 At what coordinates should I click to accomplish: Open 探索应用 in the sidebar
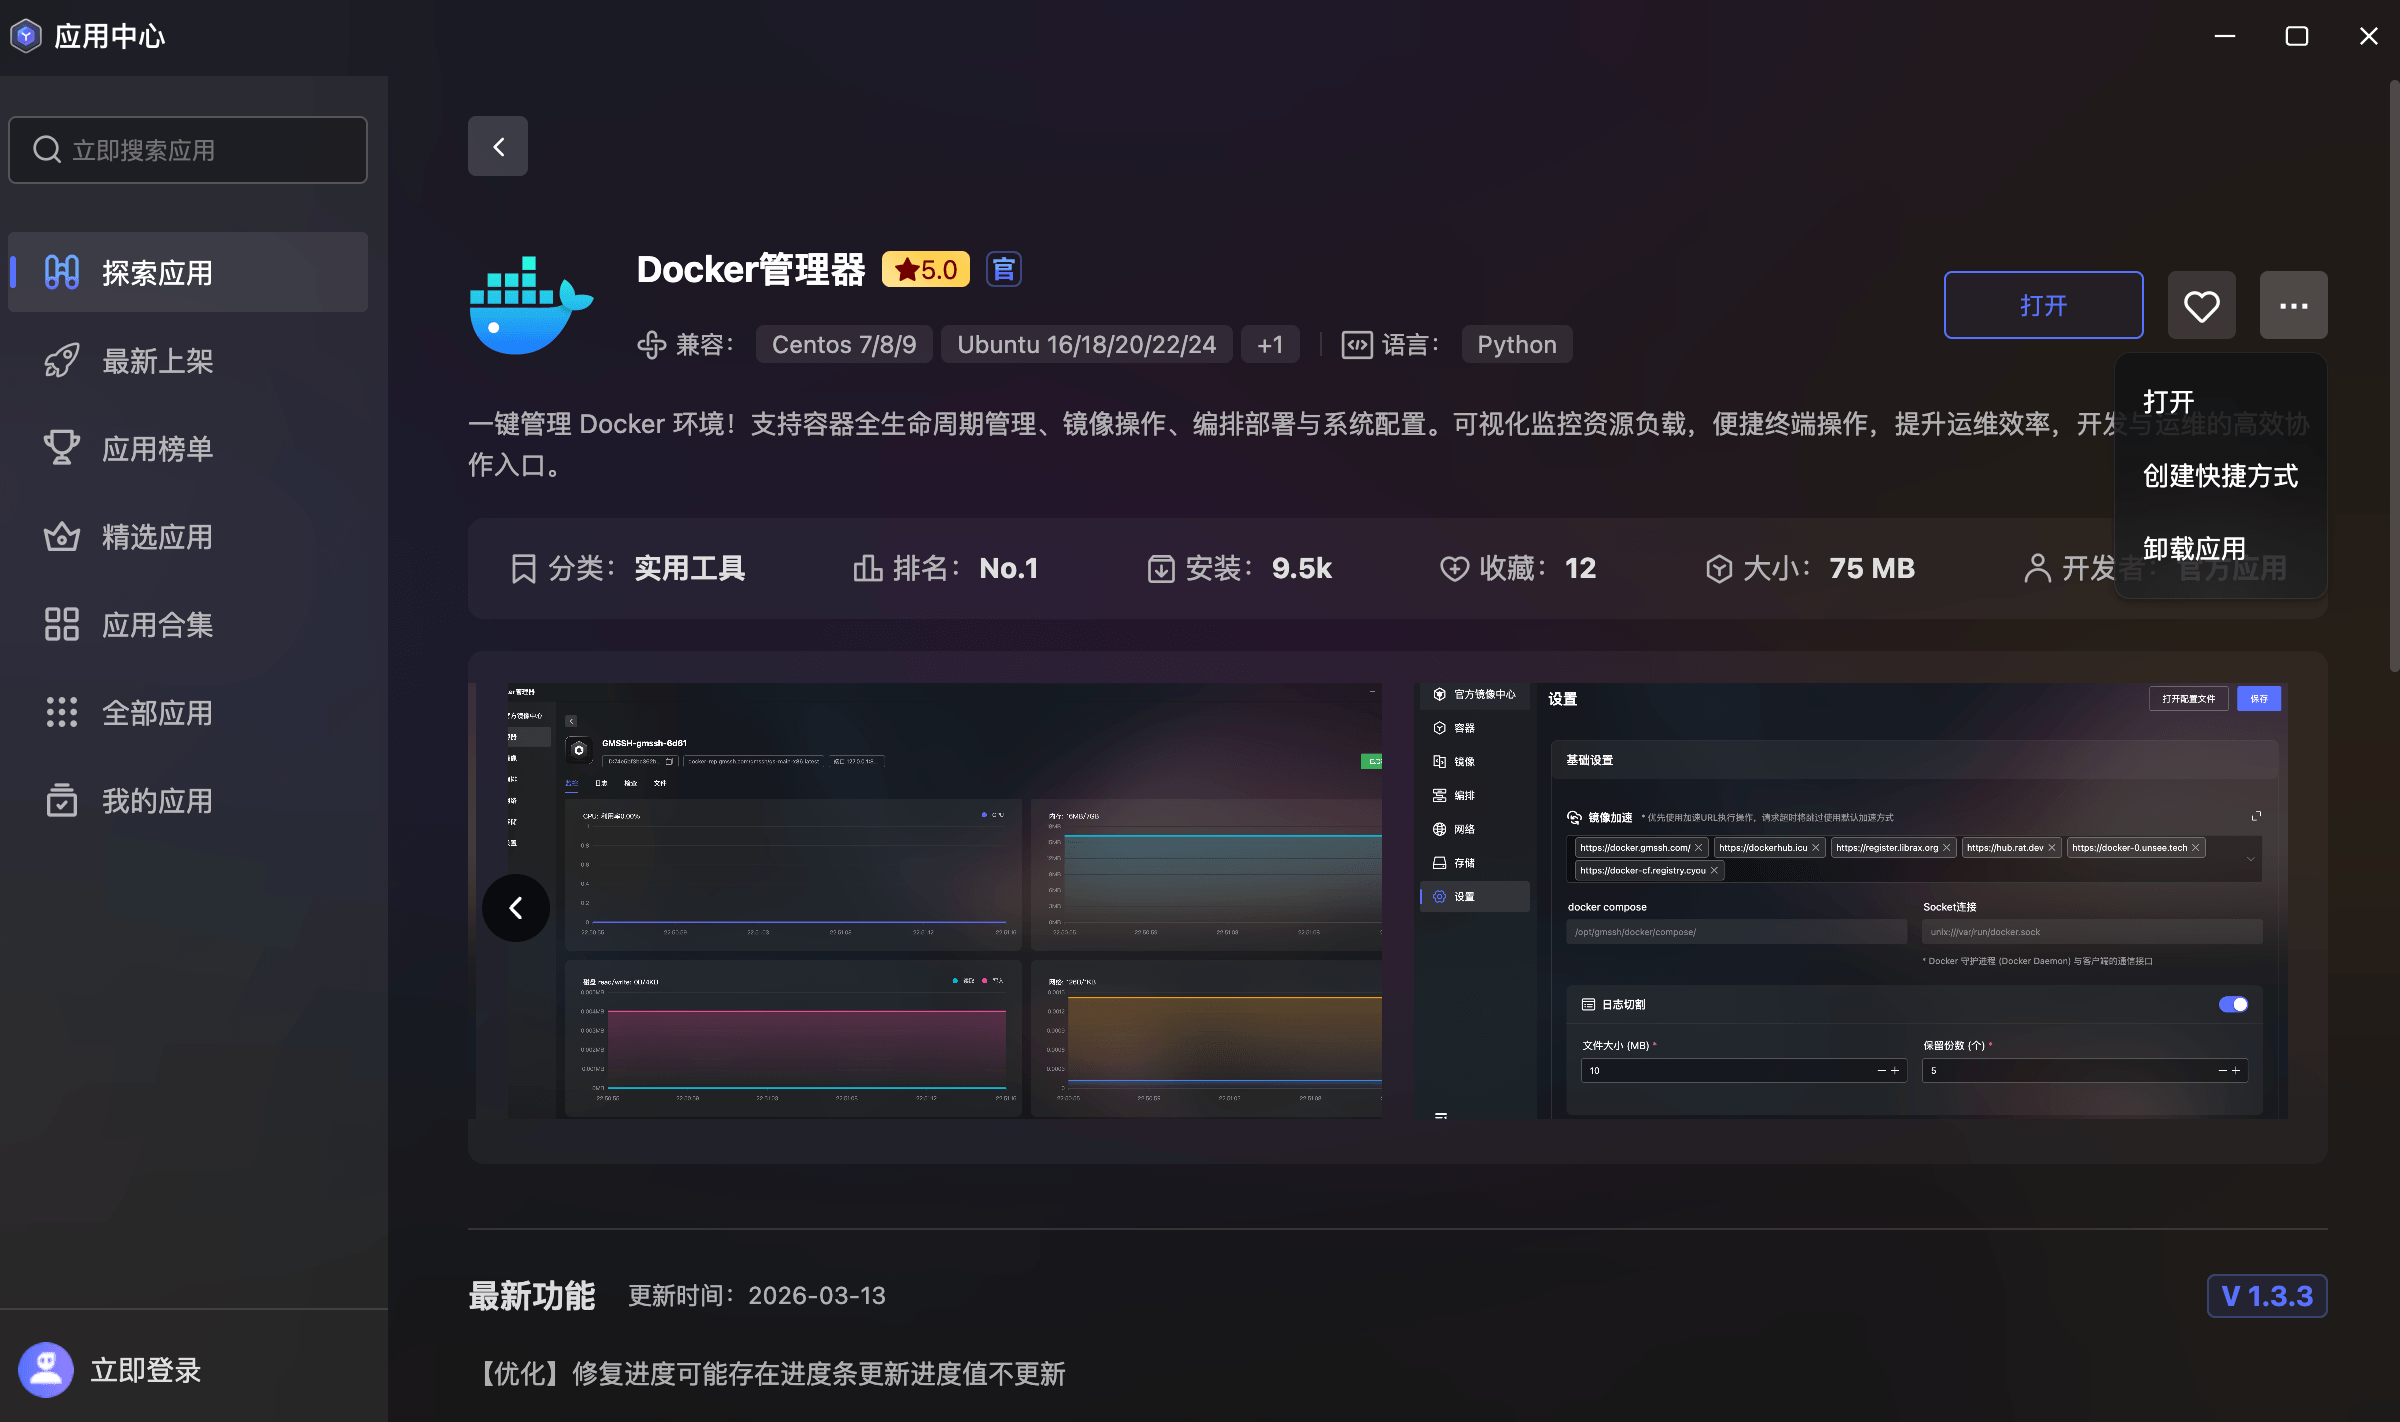[188, 272]
